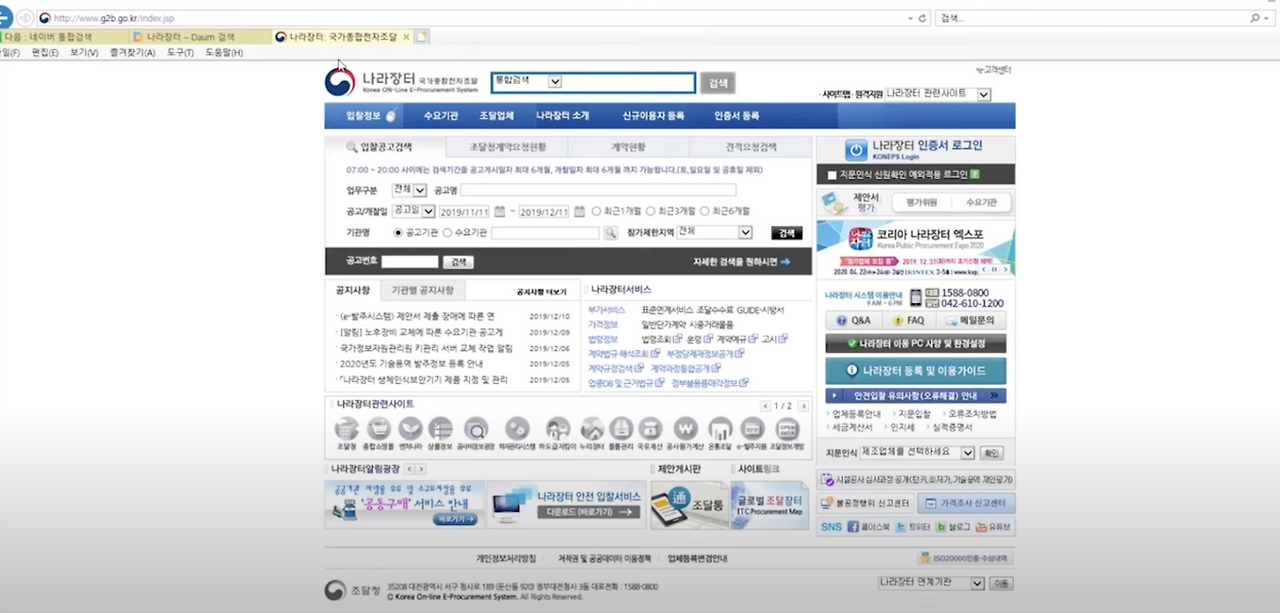Open the 즐겨찾기(A) browser menu

(133, 52)
